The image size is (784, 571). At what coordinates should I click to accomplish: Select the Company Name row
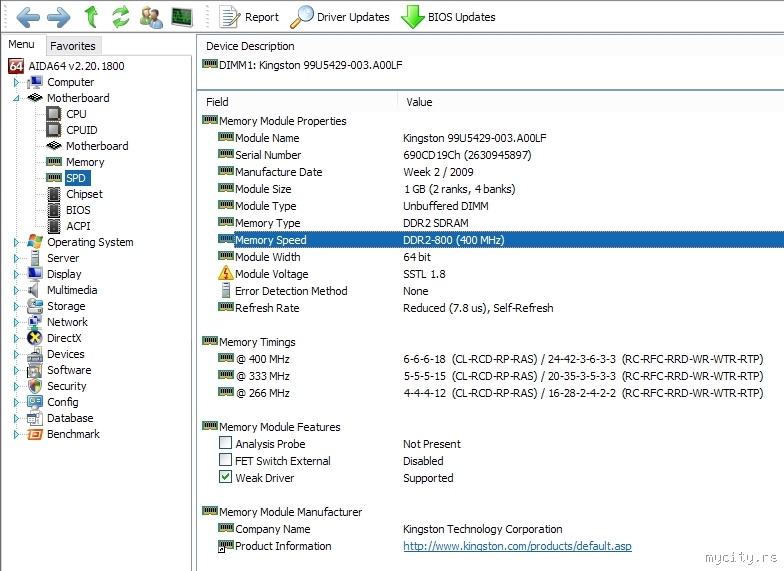pos(500,529)
